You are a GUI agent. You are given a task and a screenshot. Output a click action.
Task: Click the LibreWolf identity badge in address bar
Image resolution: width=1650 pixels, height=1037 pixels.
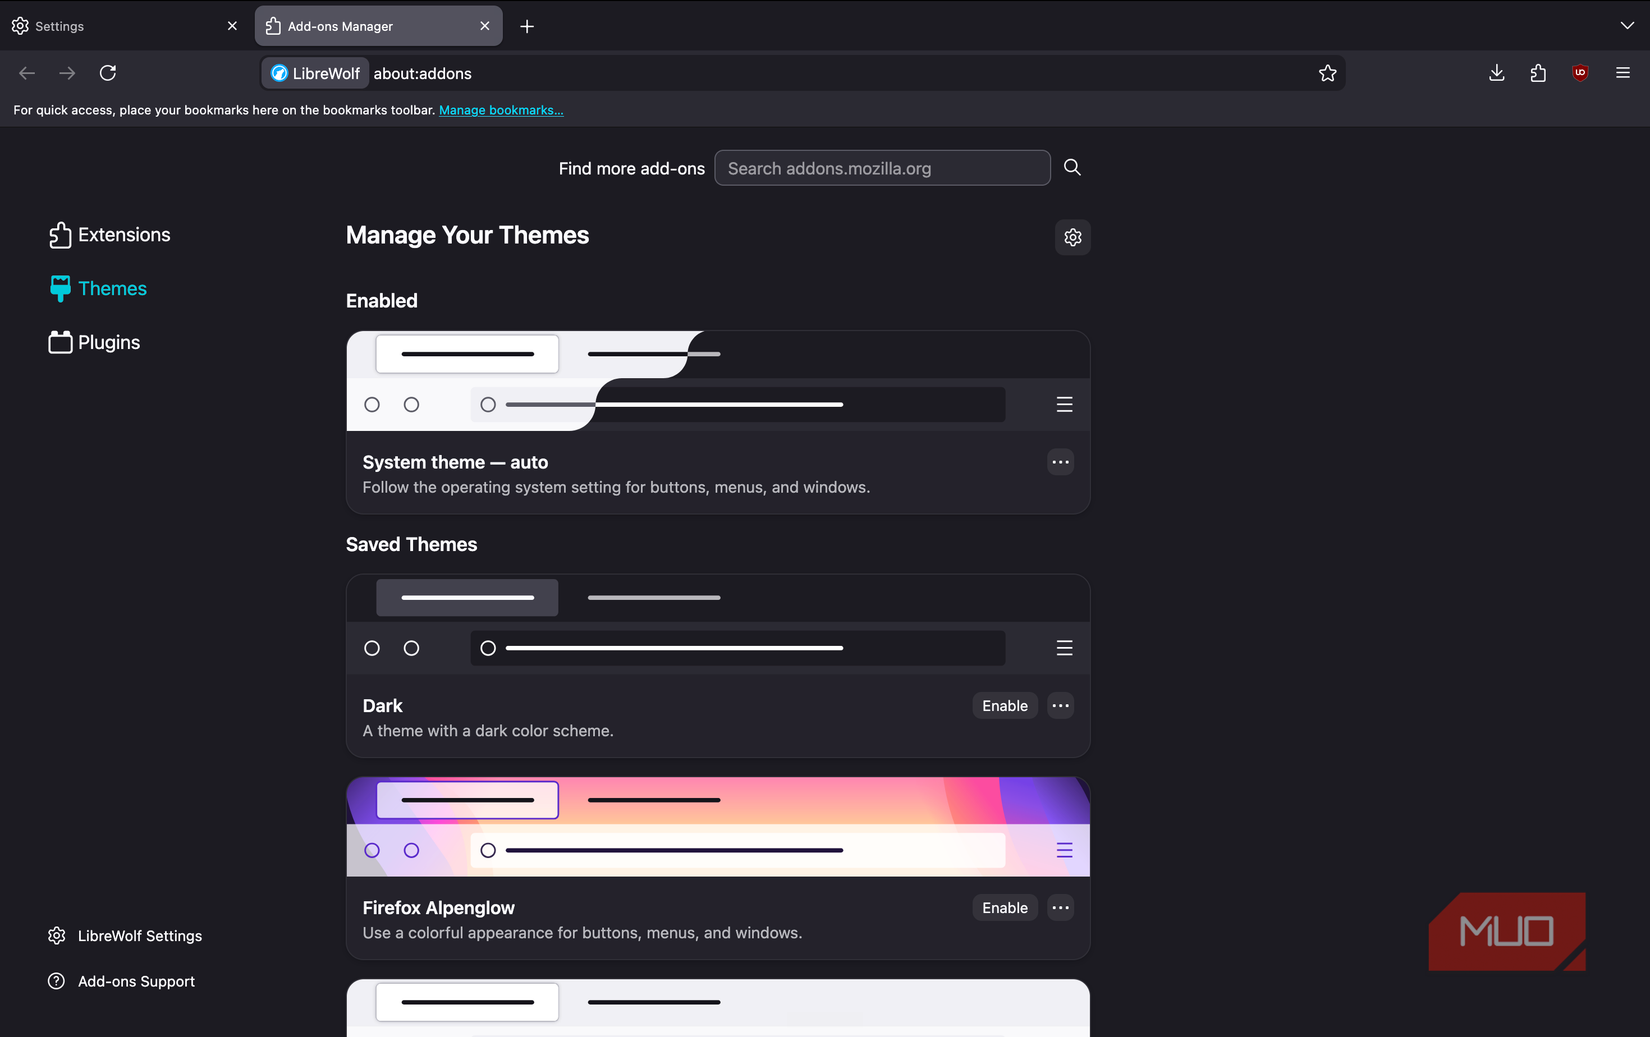[x=316, y=73]
